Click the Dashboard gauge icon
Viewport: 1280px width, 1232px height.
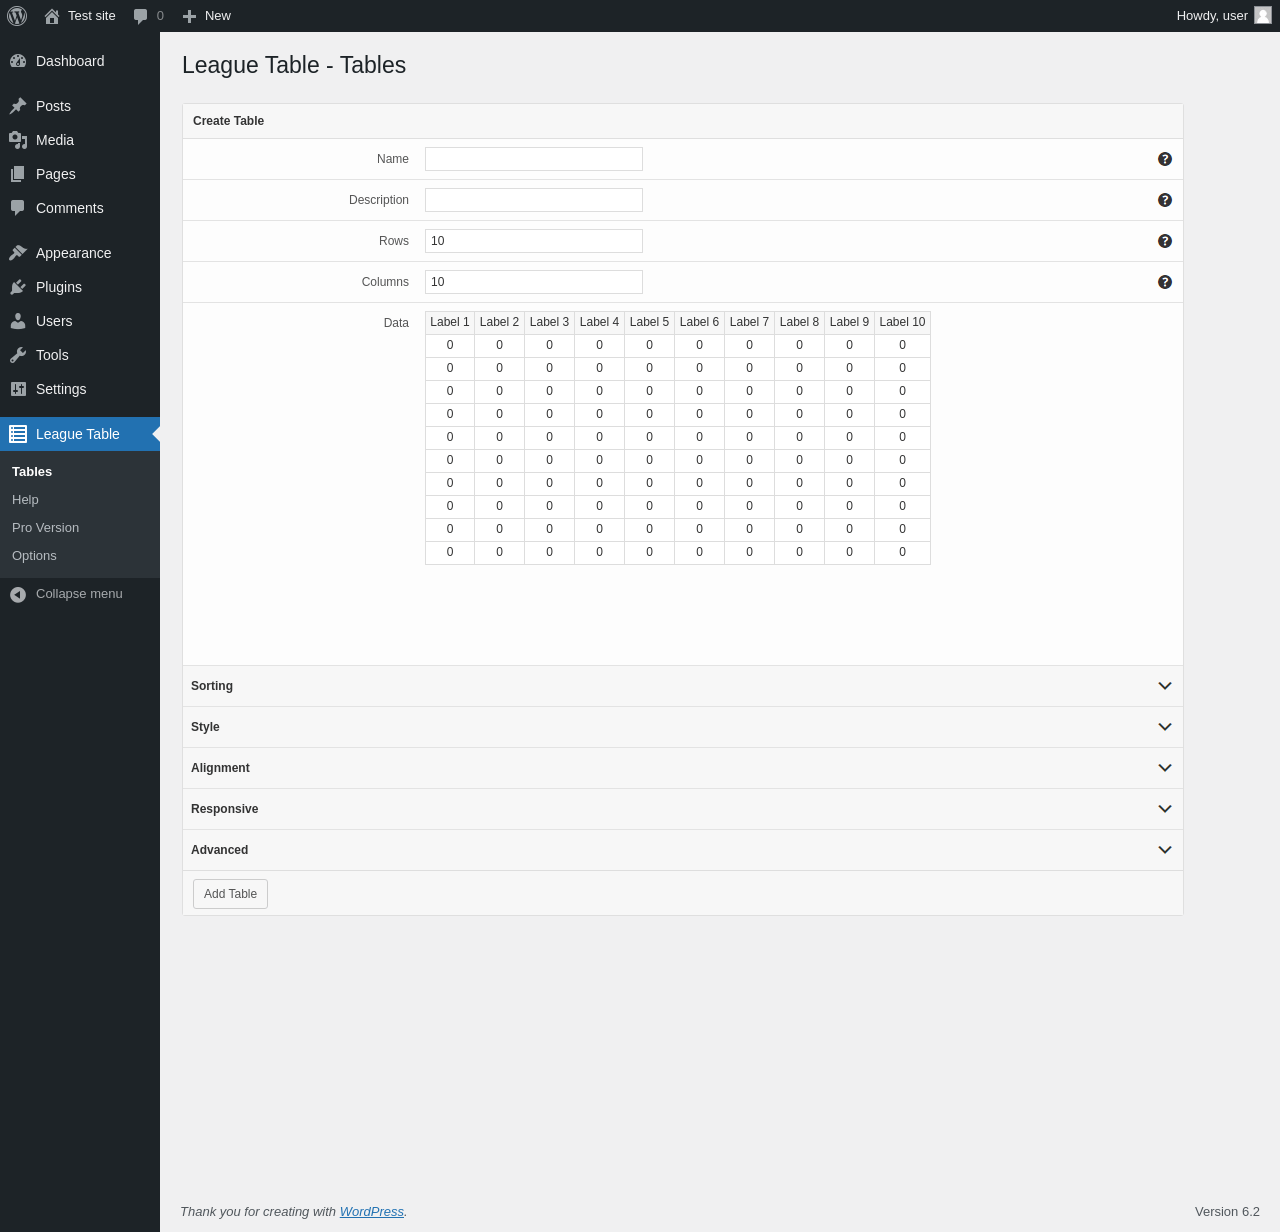pos(18,61)
